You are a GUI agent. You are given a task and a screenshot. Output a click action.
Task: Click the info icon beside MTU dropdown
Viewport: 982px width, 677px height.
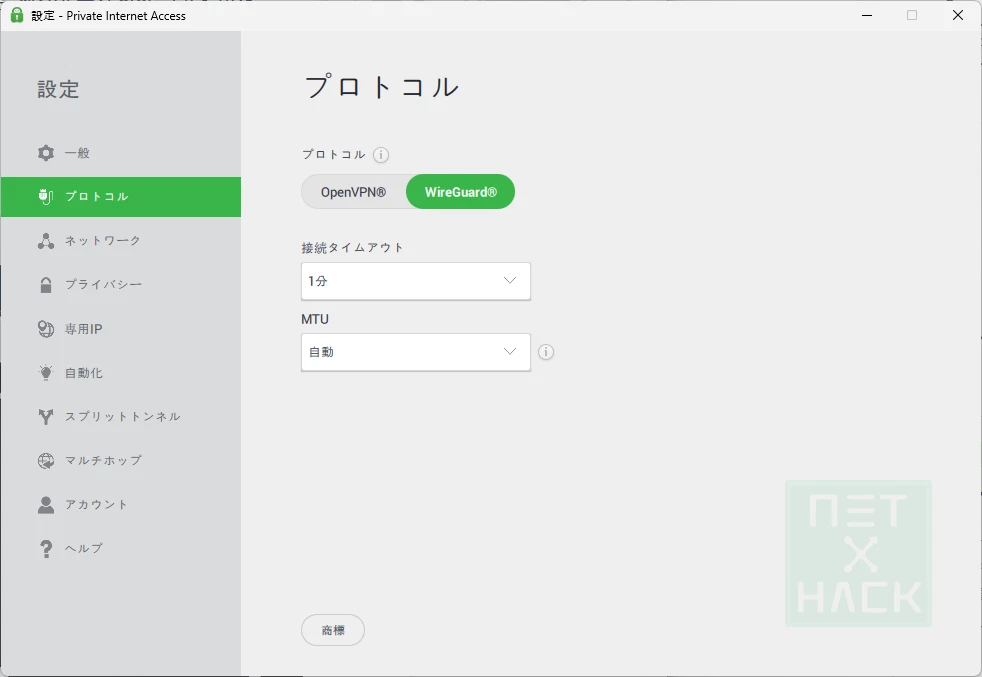pos(546,352)
